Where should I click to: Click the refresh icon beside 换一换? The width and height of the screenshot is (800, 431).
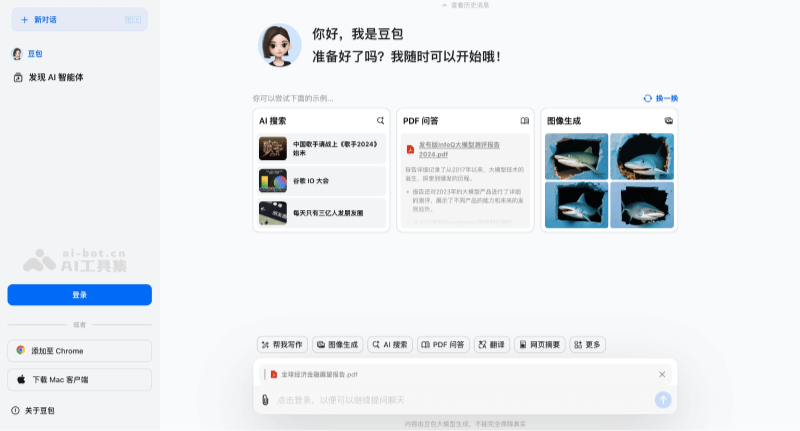click(647, 98)
